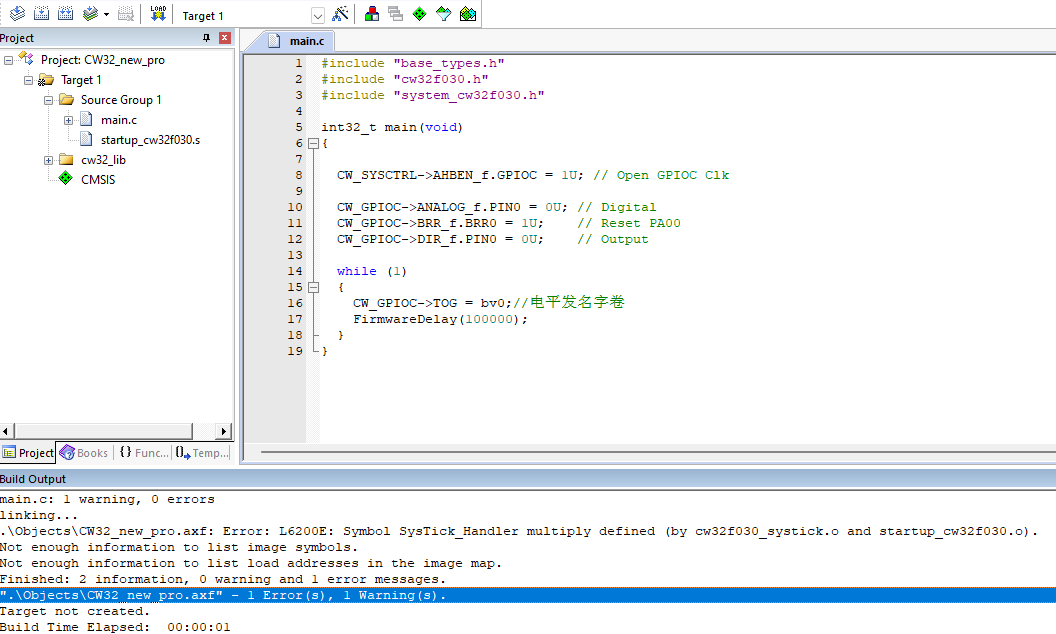Click line number 10 in the gutter
Viewport: 1056px width, 634px height.
point(295,208)
